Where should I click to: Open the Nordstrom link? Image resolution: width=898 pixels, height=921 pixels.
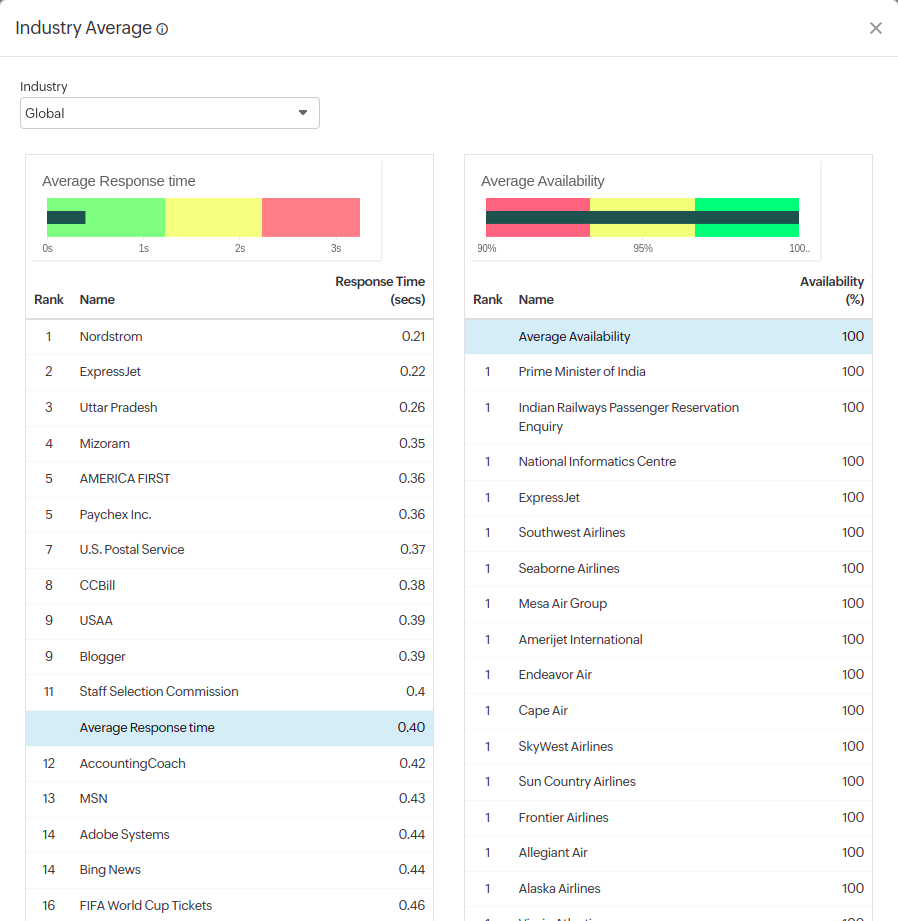[110, 336]
